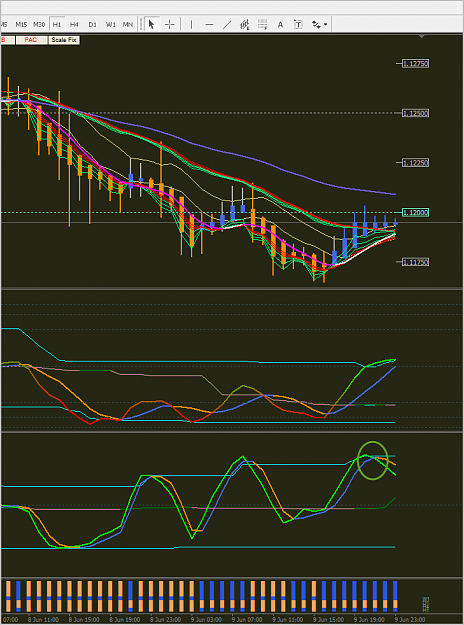The width and height of the screenshot is (464, 625).
Task: Choose the text 'A' tool
Action: pyautogui.click(x=280, y=25)
